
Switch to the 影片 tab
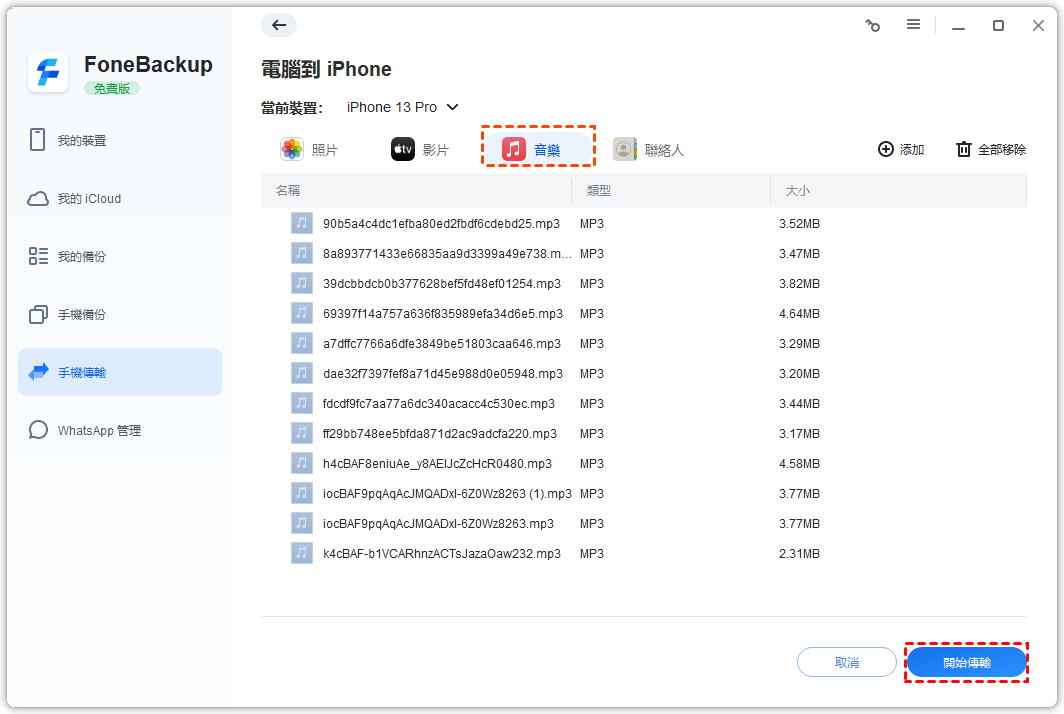419,149
